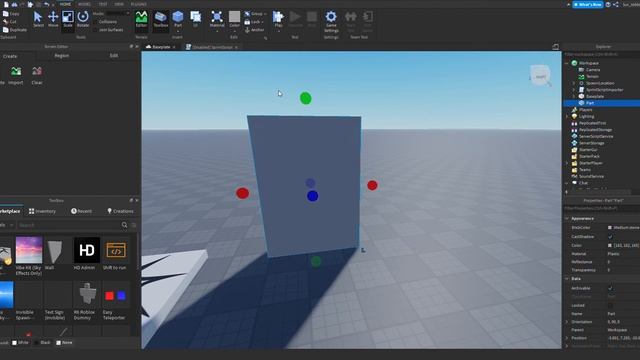This screenshot has height=360, width=640.
Task: Open the Material picker
Action: tap(217, 19)
